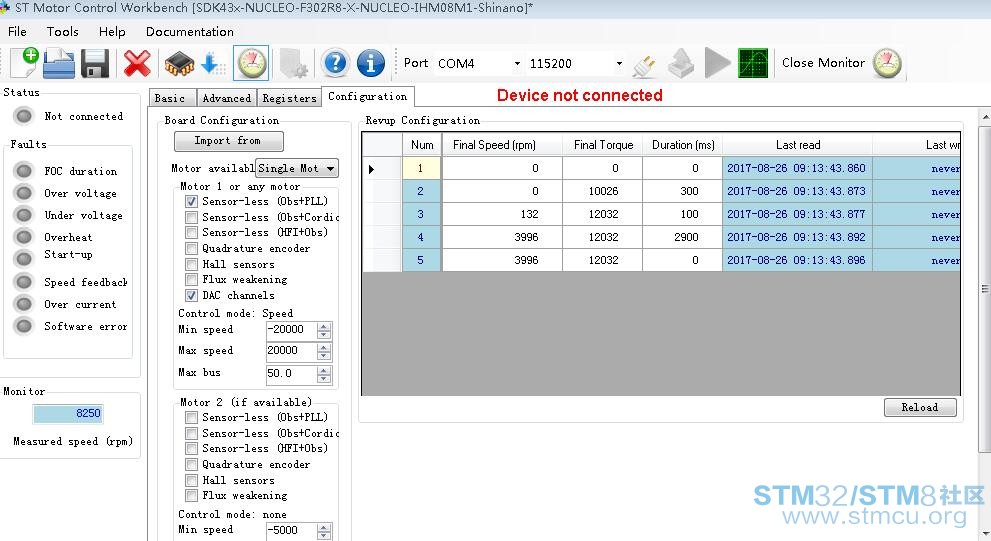
Task: Click the blue download arrow icon
Action: click(212, 63)
